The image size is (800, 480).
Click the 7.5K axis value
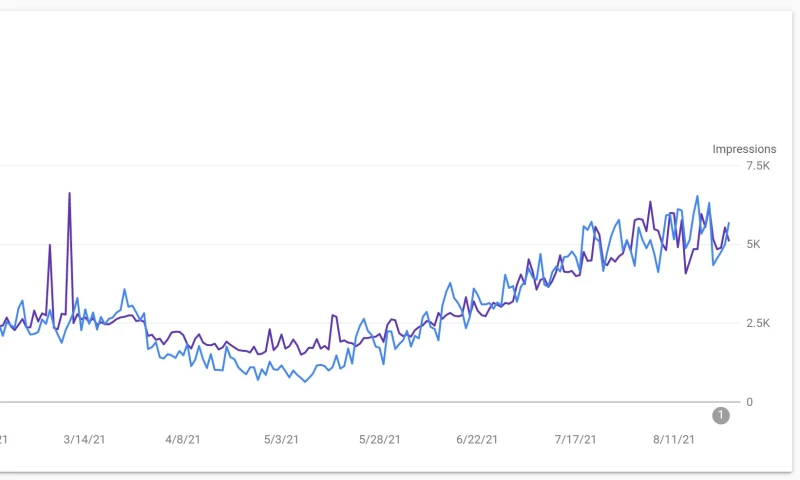pos(758,166)
